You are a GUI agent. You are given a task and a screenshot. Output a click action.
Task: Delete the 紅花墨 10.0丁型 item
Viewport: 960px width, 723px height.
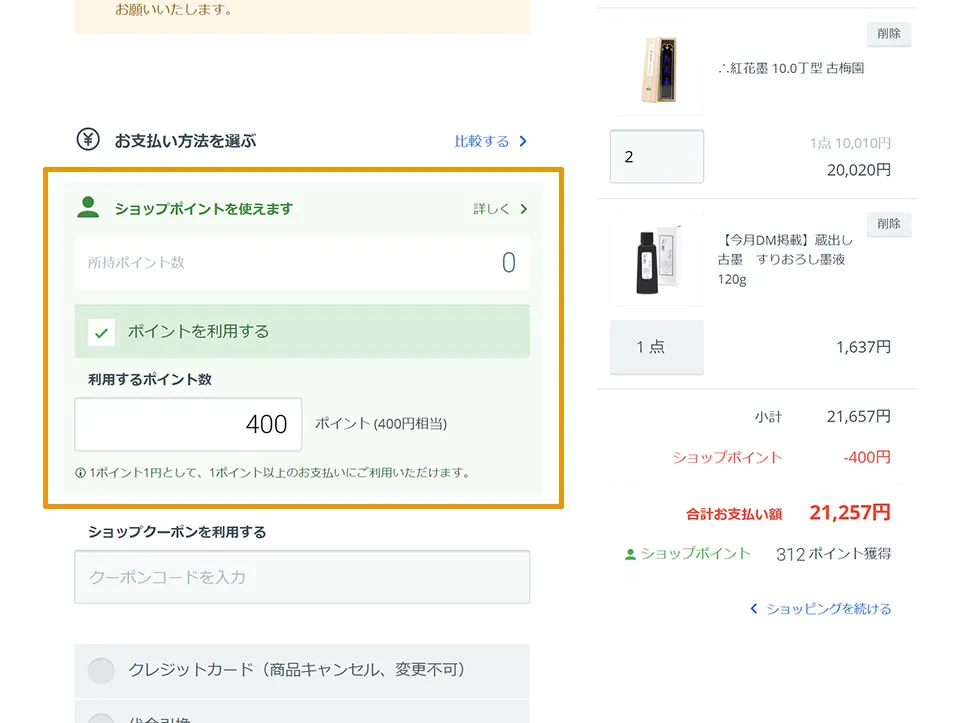(x=888, y=34)
